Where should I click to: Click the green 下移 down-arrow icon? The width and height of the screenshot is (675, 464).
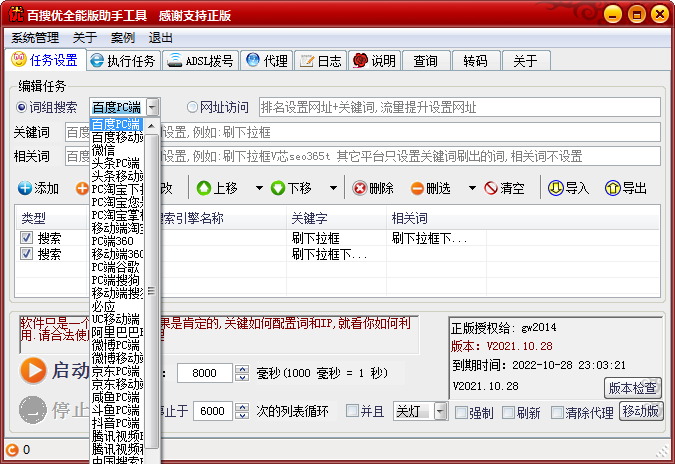[278, 188]
